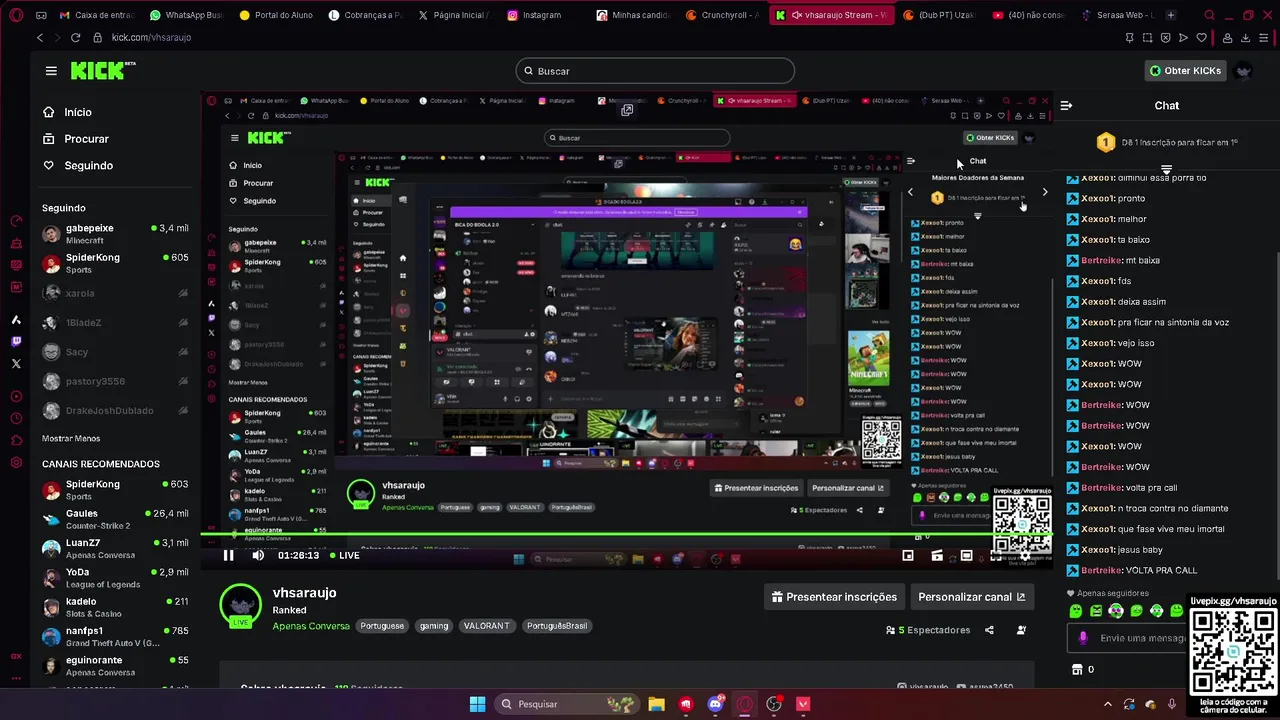Open the recommended kadelo channel
The height and width of the screenshot is (720, 1280).
click(115, 607)
